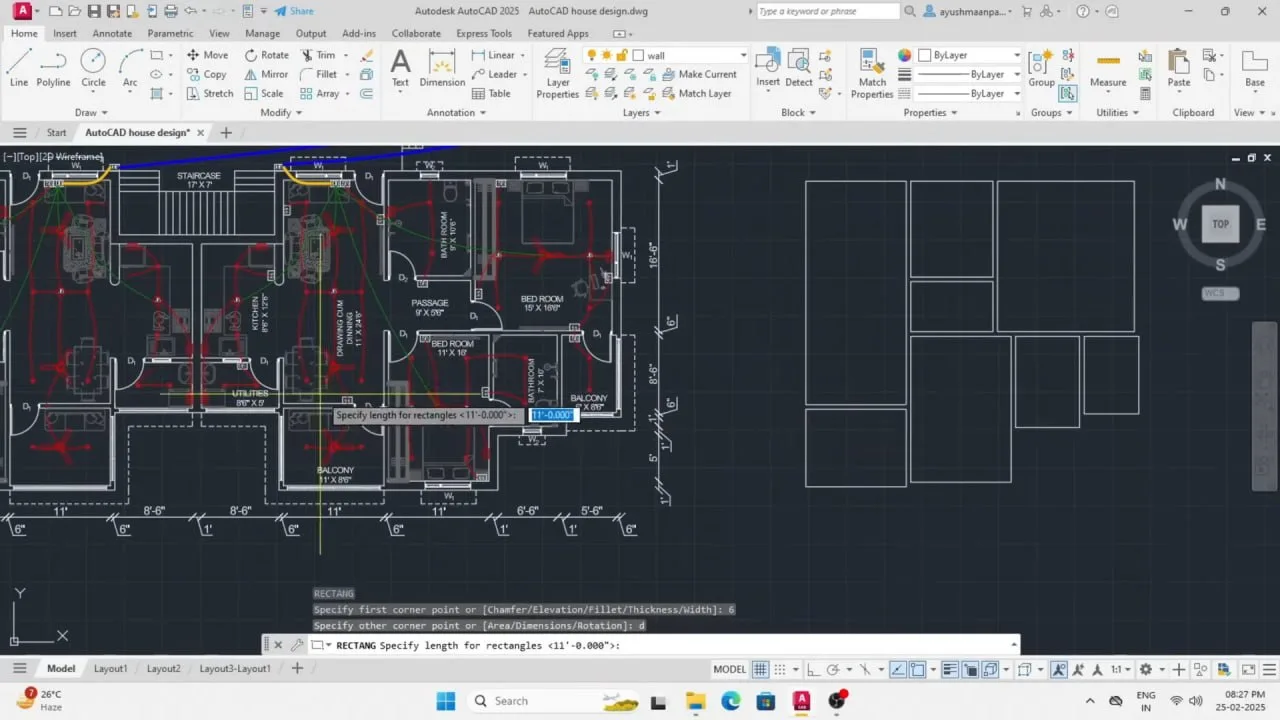Viewport: 1280px width, 720px height.
Task: Activate the Move command
Action: (x=207, y=55)
